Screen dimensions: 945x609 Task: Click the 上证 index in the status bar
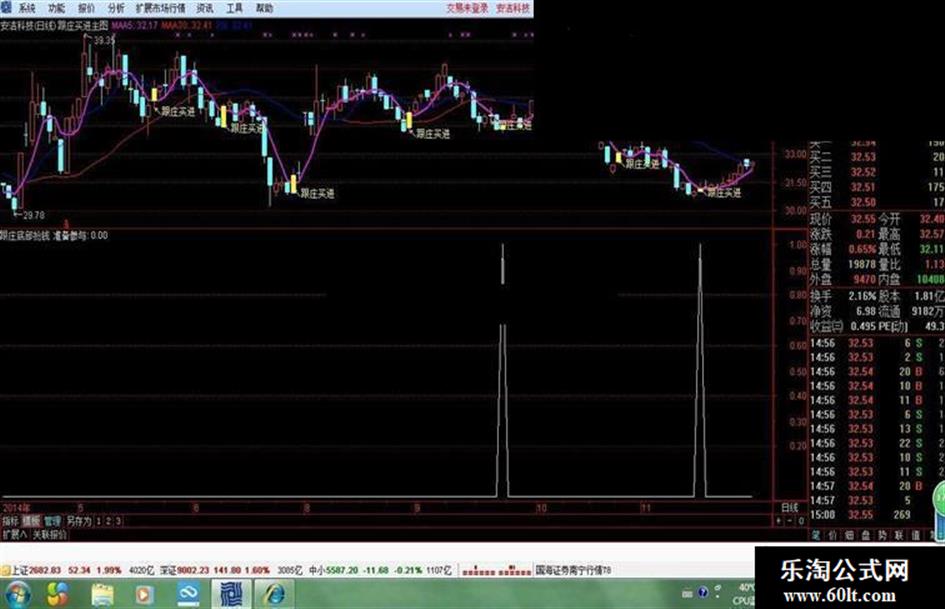coord(19,570)
